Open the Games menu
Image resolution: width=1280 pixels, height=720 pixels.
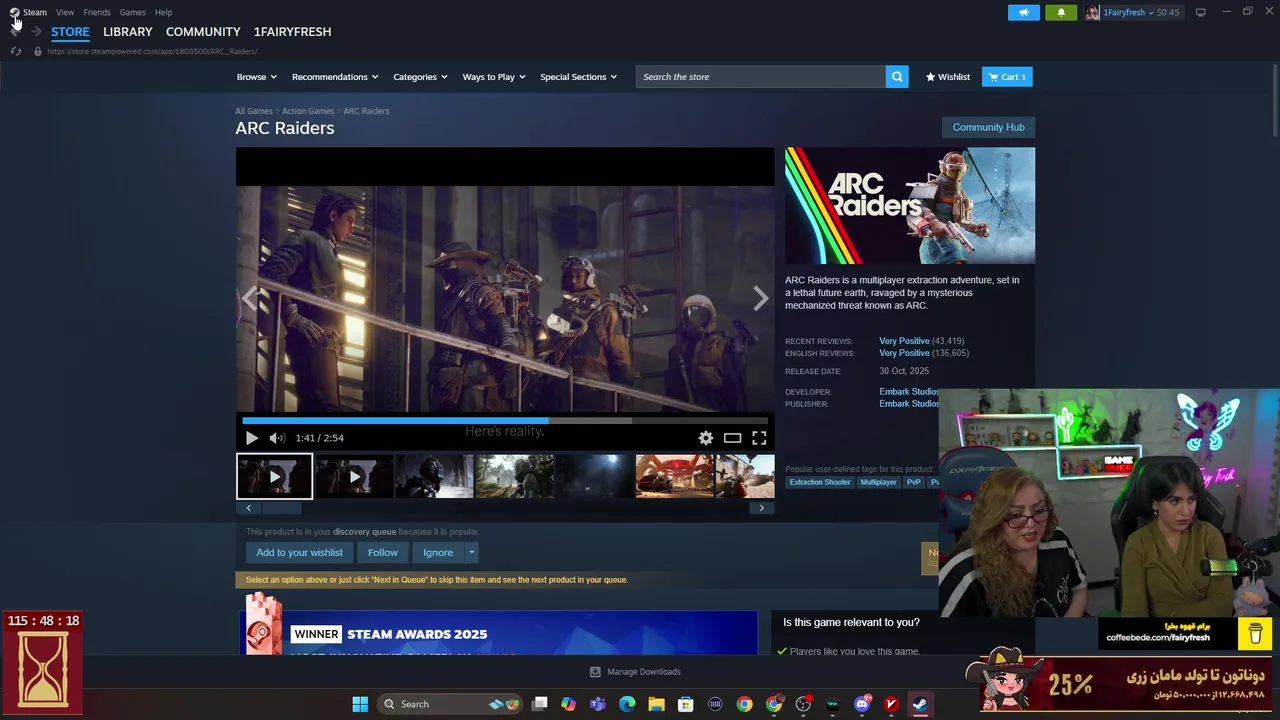point(132,12)
